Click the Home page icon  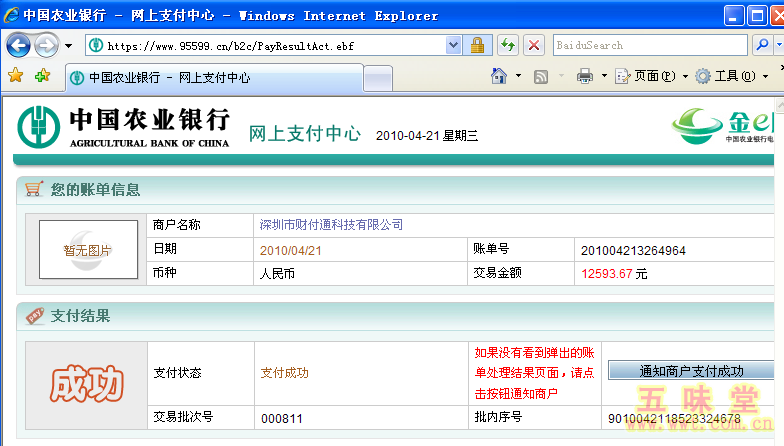pos(499,76)
